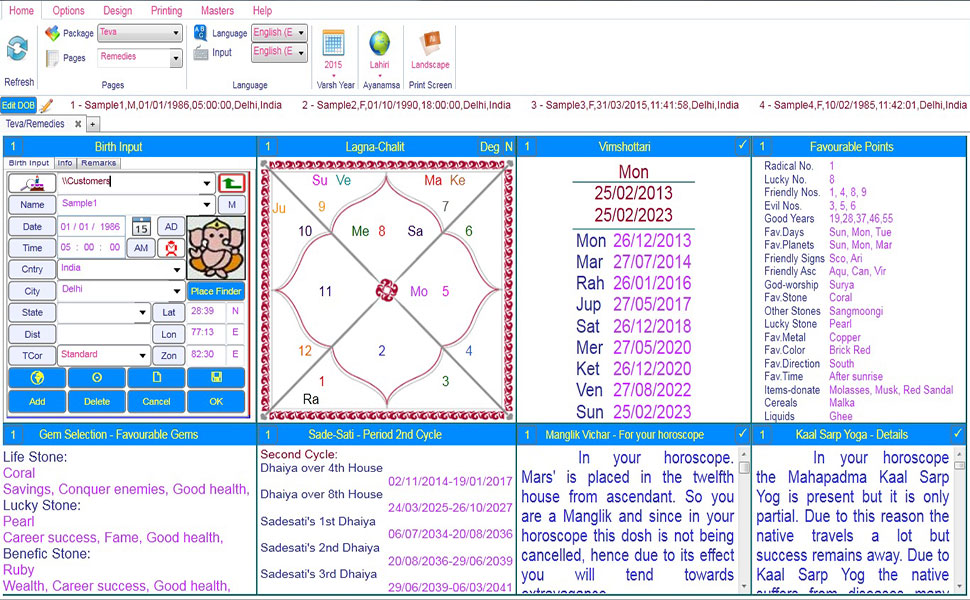Click the new document icon above Cancel
Image resolution: width=970 pixels, height=600 pixels.
(x=157, y=377)
